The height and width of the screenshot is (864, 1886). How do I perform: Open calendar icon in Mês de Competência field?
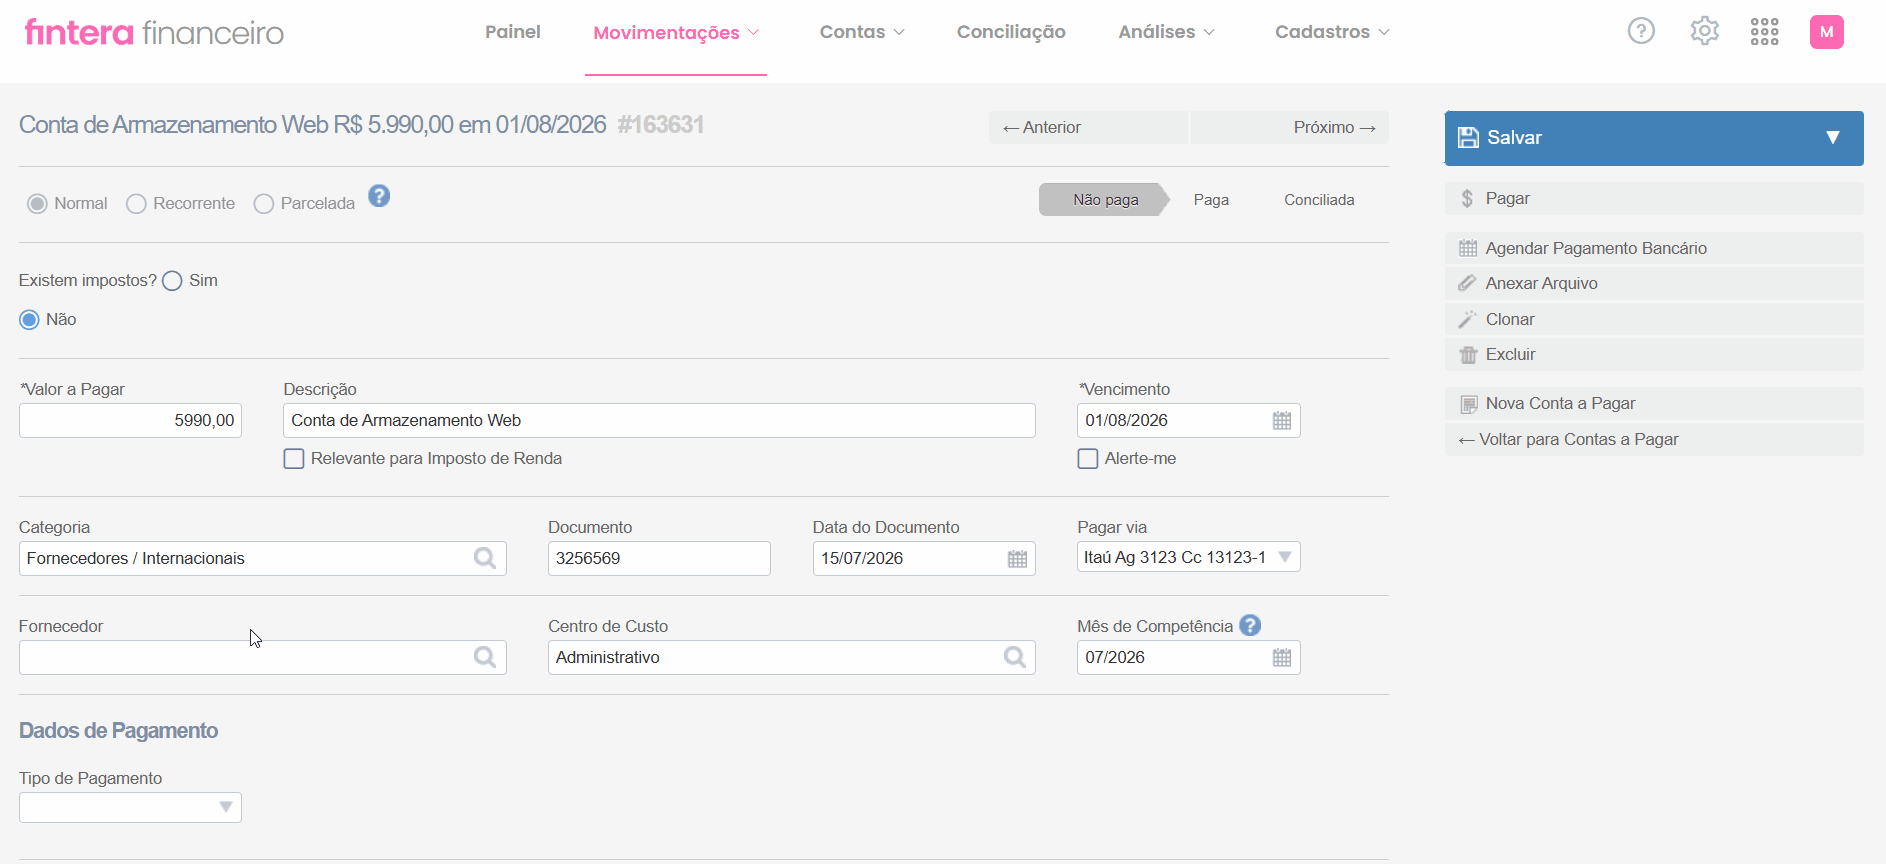(1282, 658)
